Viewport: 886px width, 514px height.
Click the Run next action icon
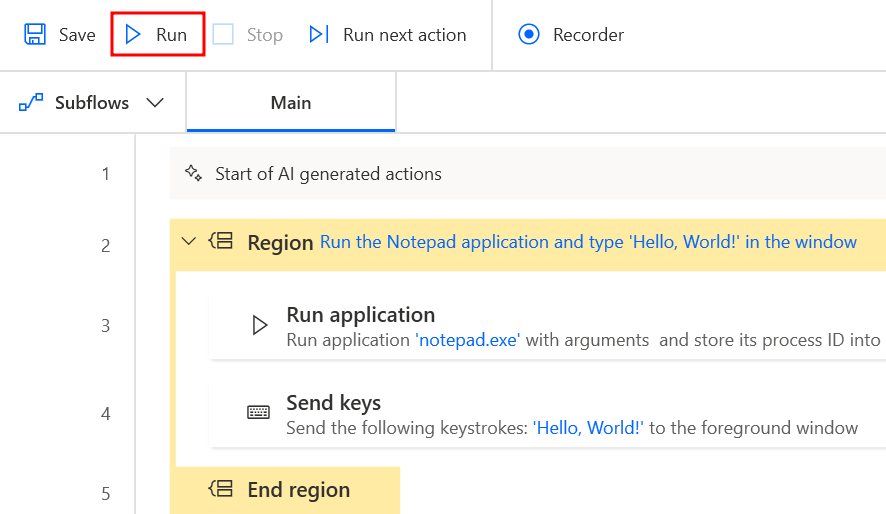pyautogui.click(x=319, y=35)
